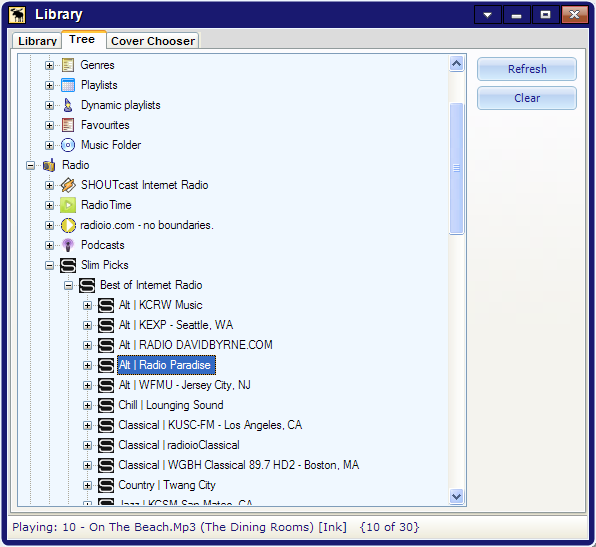This screenshot has height=547, width=596.
Task: Click the SHOUTcast Internet Radio icon
Action: pyautogui.click(x=68, y=185)
